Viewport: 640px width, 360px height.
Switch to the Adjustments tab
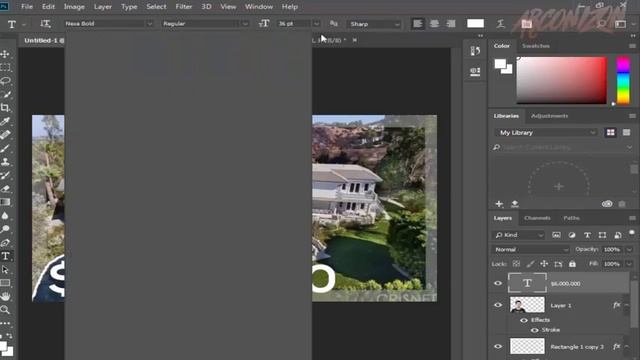click(549, 116)
